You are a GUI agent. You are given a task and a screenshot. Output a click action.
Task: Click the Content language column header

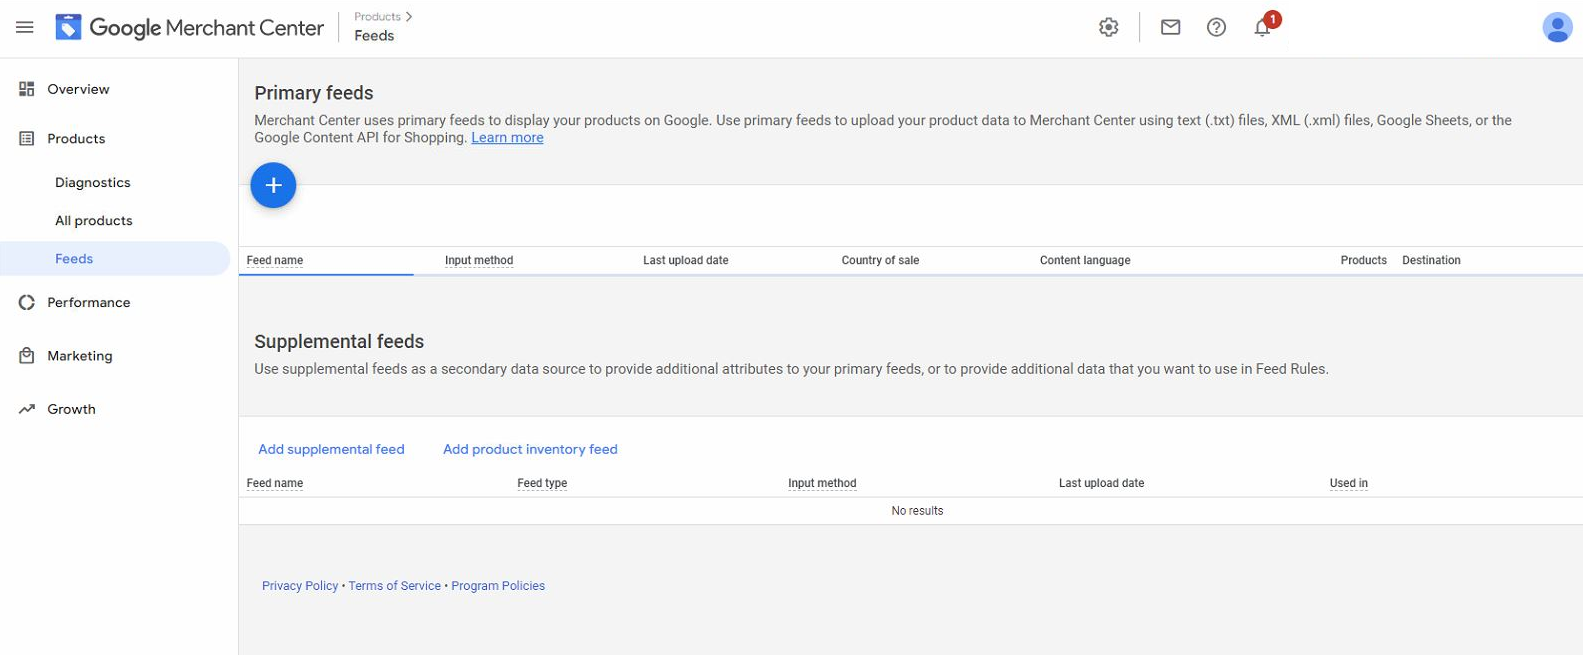tap(1085, 260)
